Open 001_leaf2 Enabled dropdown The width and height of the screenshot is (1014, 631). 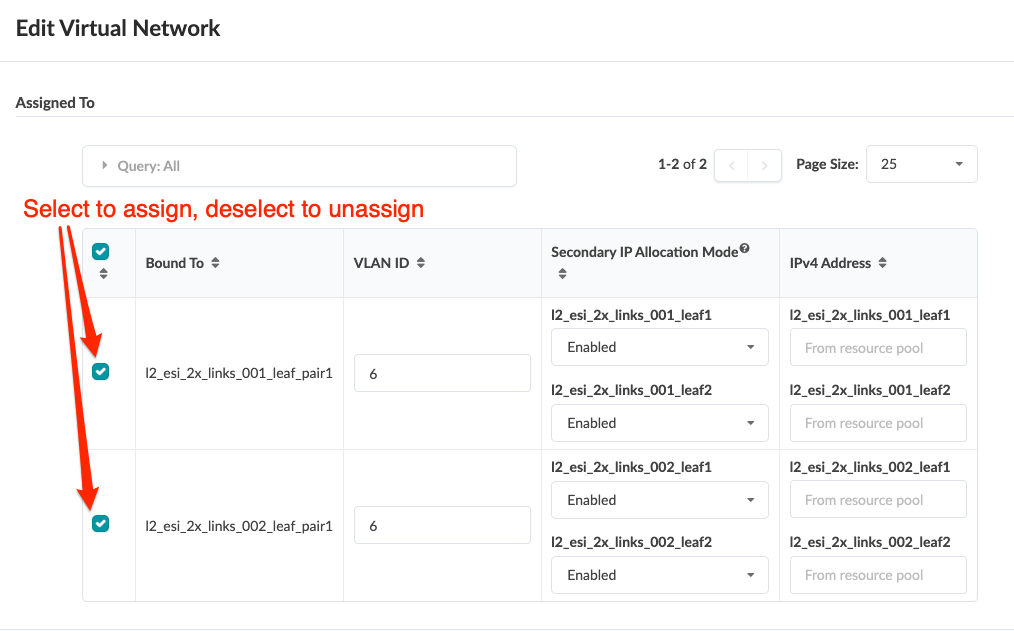pos(659,423)
